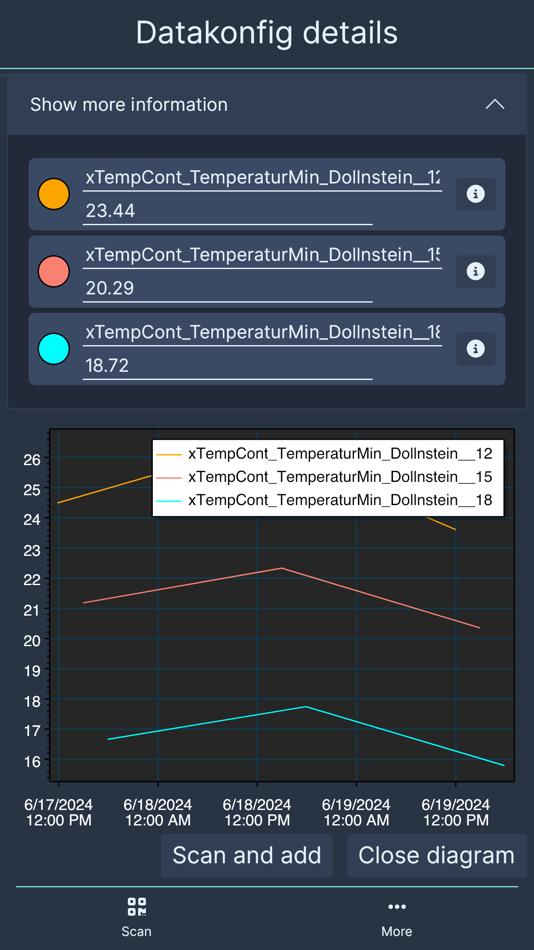Click the 20.29 value field

click(227, 288)
